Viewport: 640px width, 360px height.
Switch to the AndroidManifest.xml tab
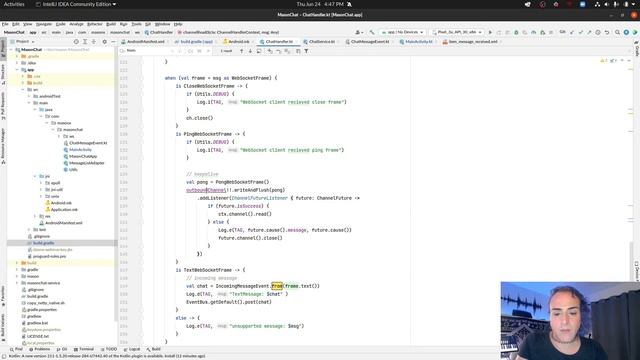coord(145,42)
